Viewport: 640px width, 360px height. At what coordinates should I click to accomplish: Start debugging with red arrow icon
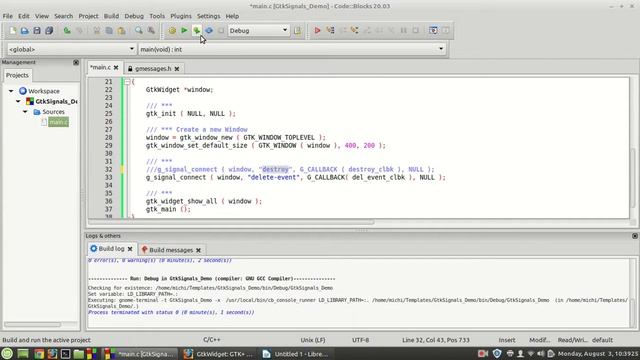point(317,31)
